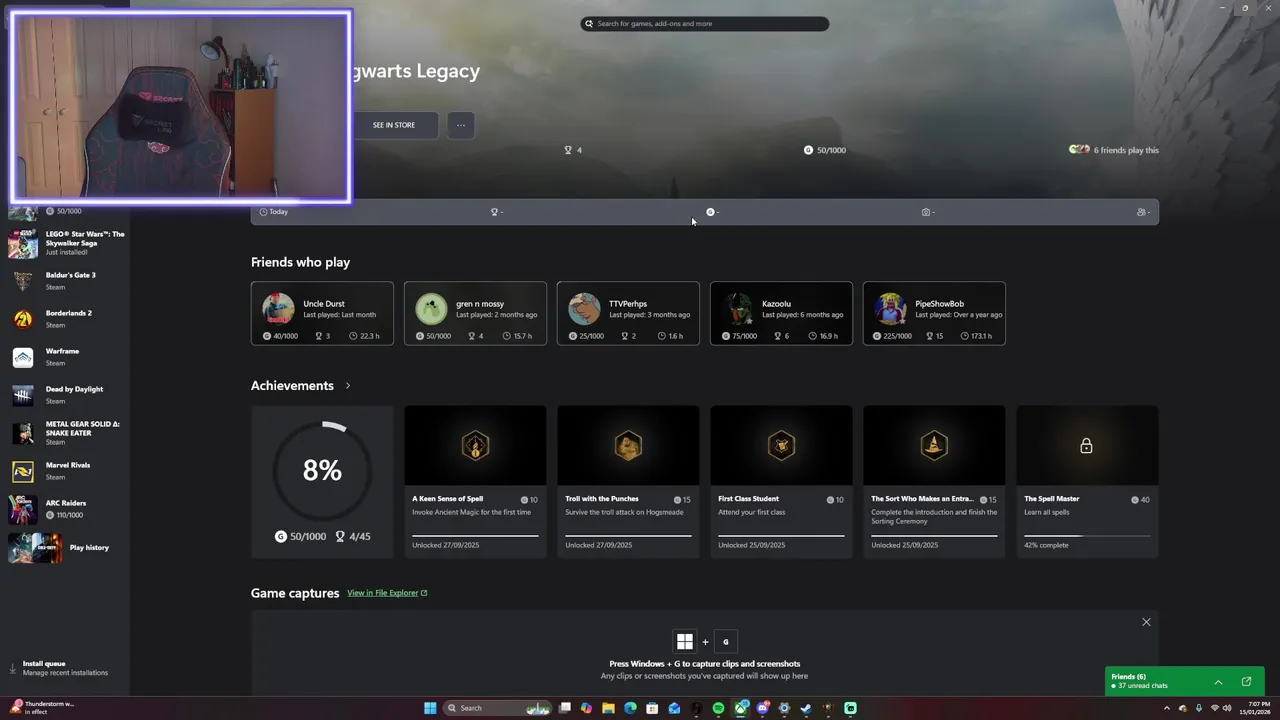Open Kazoolu friend card
Viewport: 1280px width, 720px height.
pyautogui.click(x=781, y=313)
